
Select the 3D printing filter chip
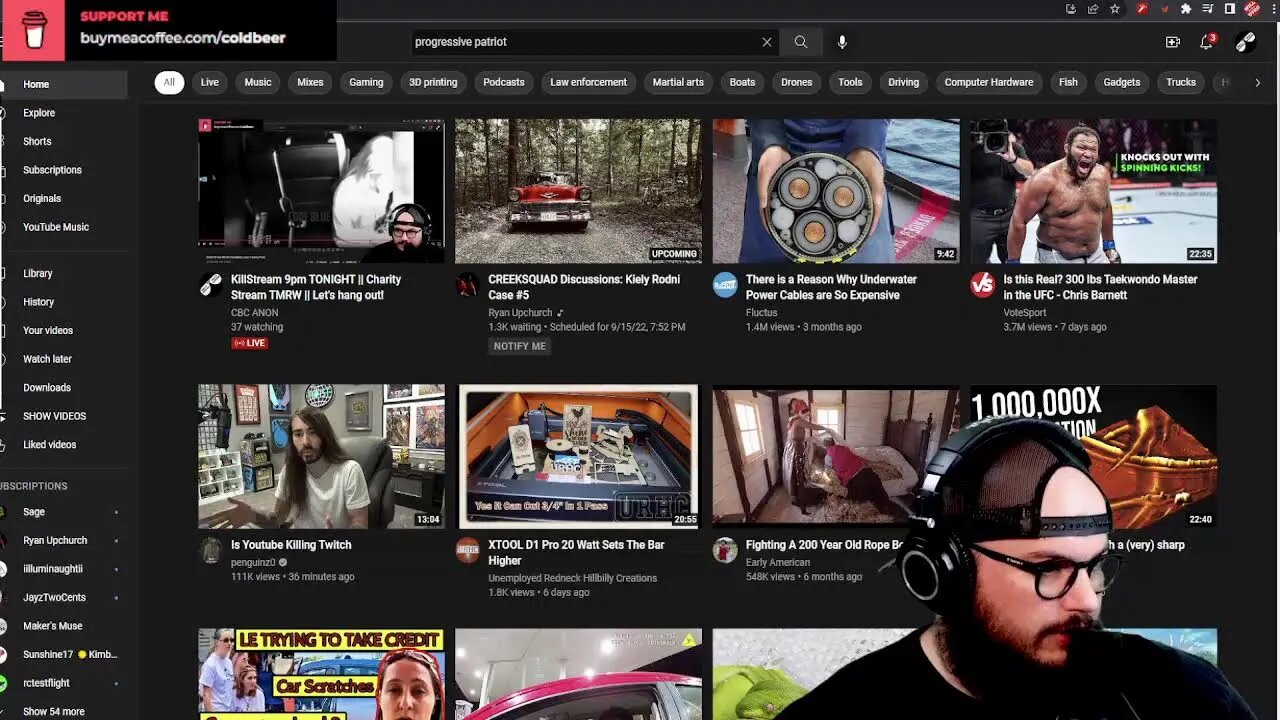[x=433, y=82]
